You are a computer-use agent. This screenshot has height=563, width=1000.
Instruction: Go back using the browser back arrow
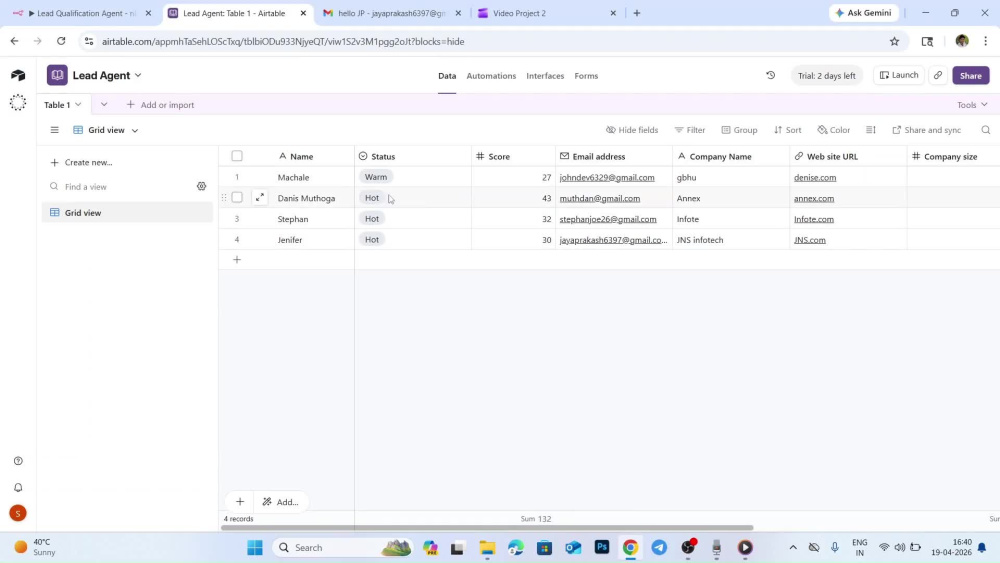(14, 41)
